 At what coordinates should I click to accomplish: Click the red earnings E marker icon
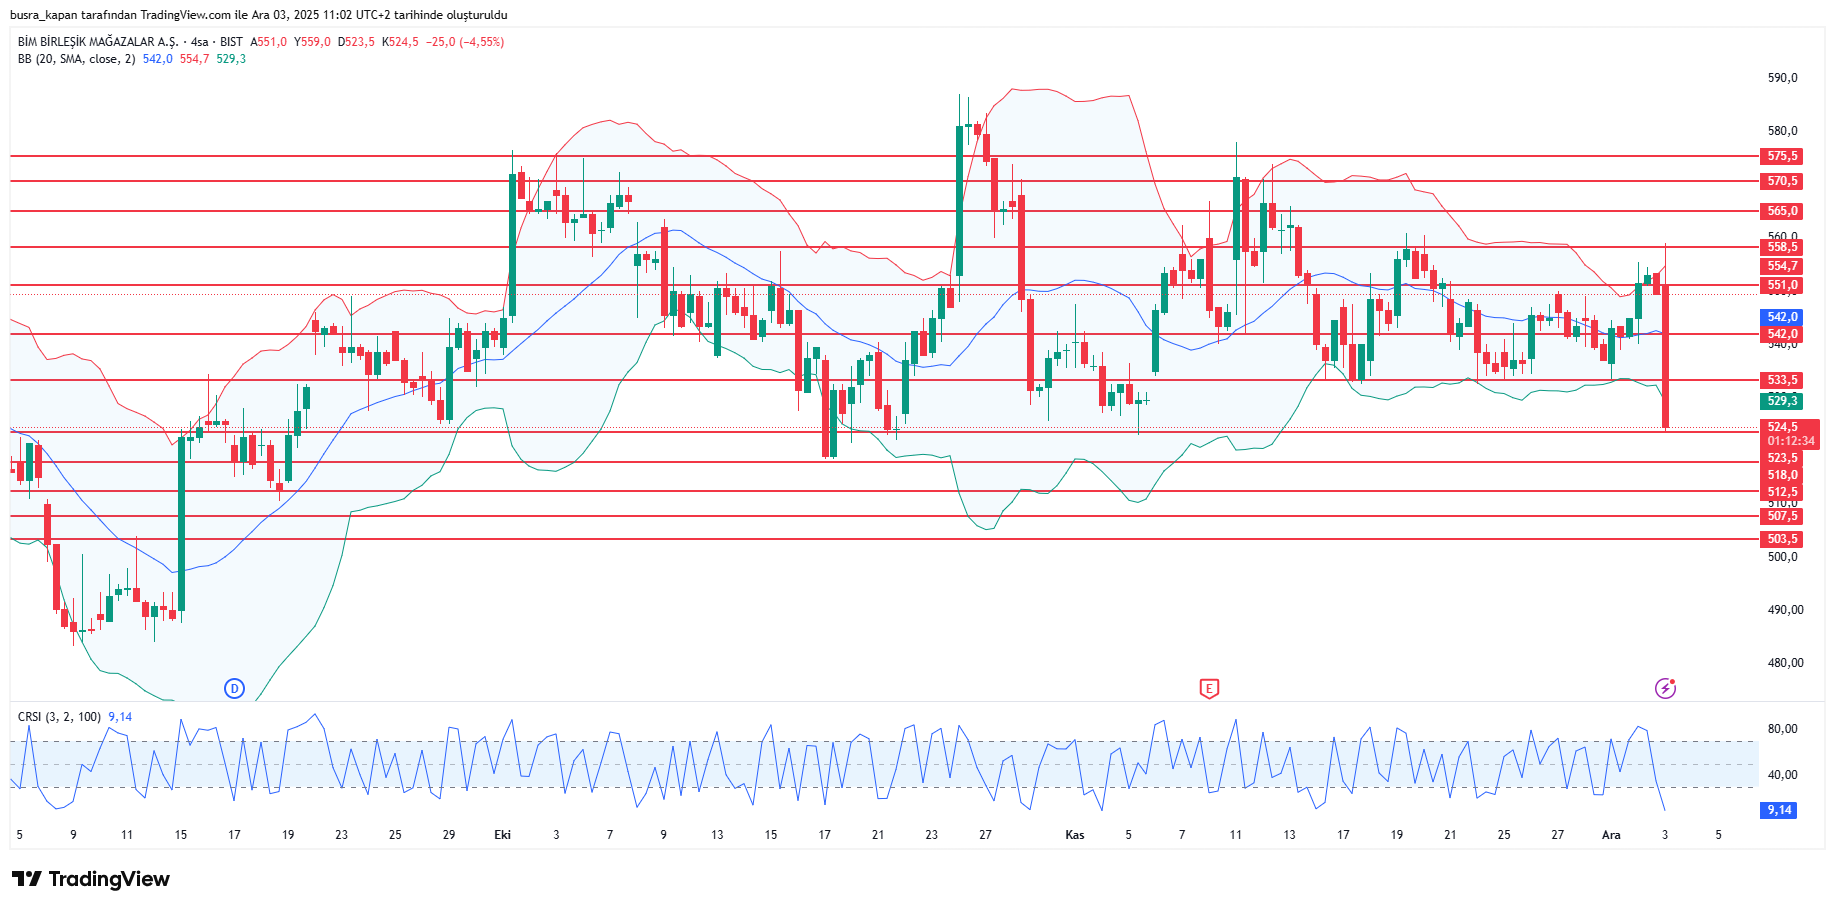pos(1209,688)
